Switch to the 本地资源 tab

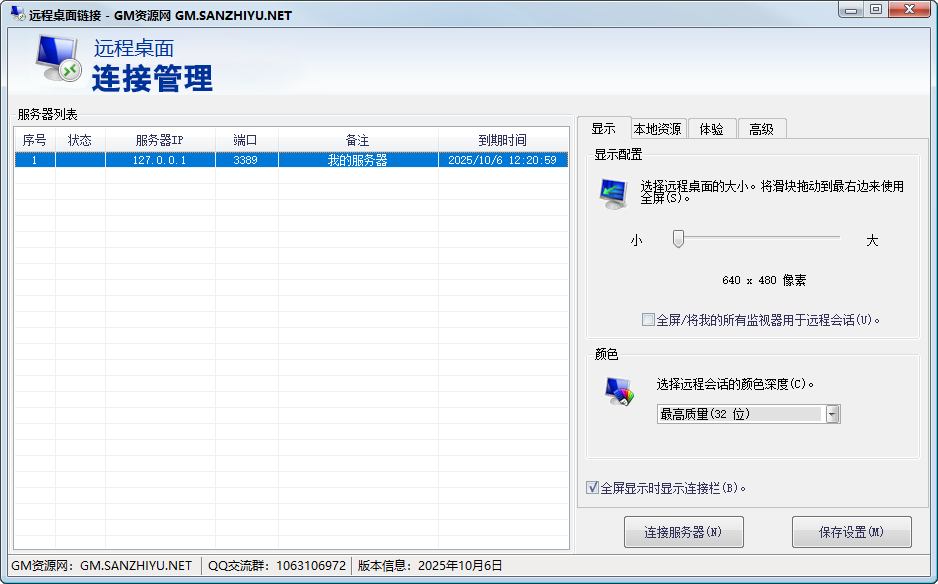coord(657,129)
